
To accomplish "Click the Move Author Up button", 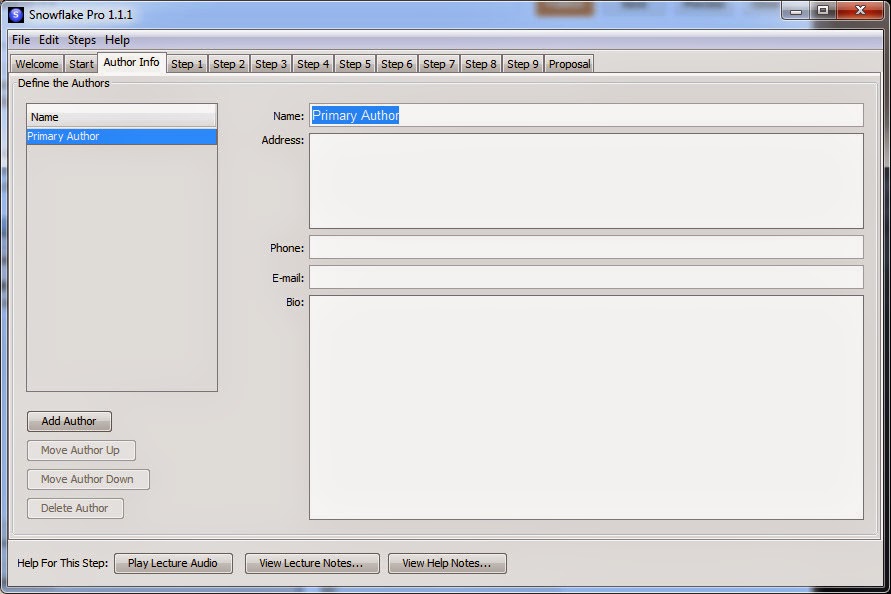I will pyautogui.click(x=81, y=450).
